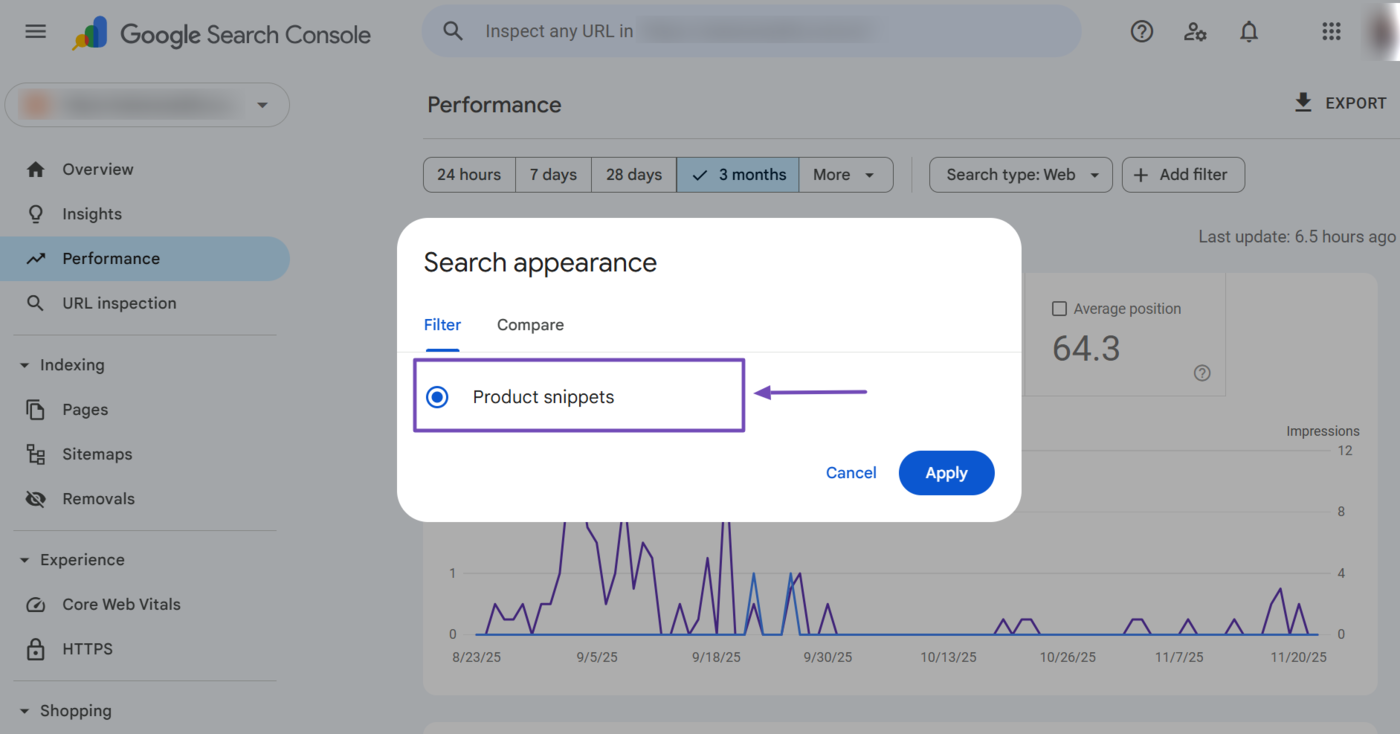Go to the Sitemaps section
Image resolution: width=1400 pixels, height=734 pixels.
click(x=97, y=454)
